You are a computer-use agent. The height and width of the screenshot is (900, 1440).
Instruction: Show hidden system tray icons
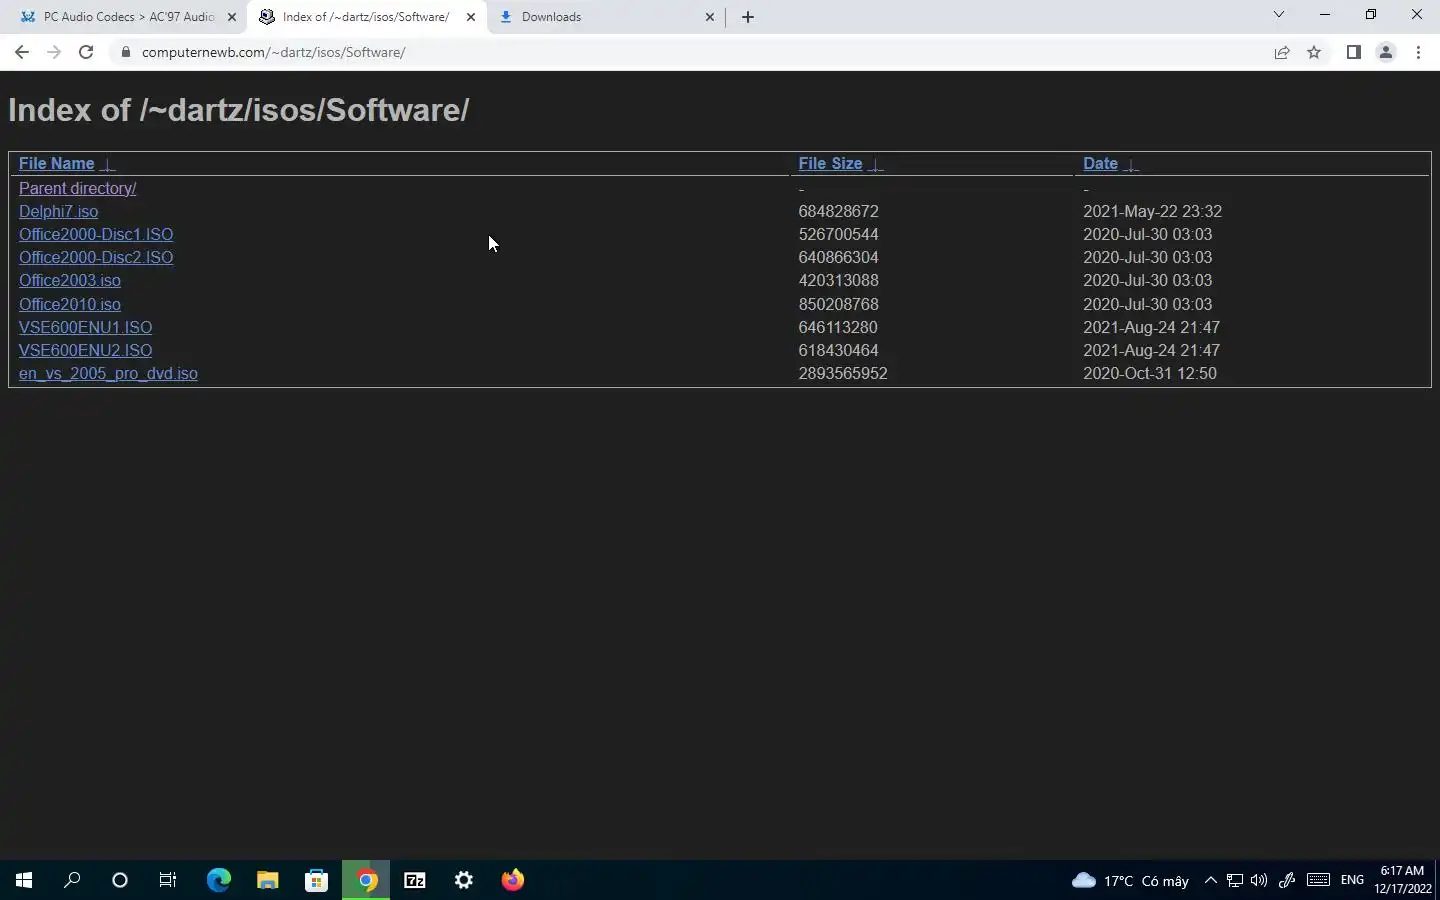1210,880
